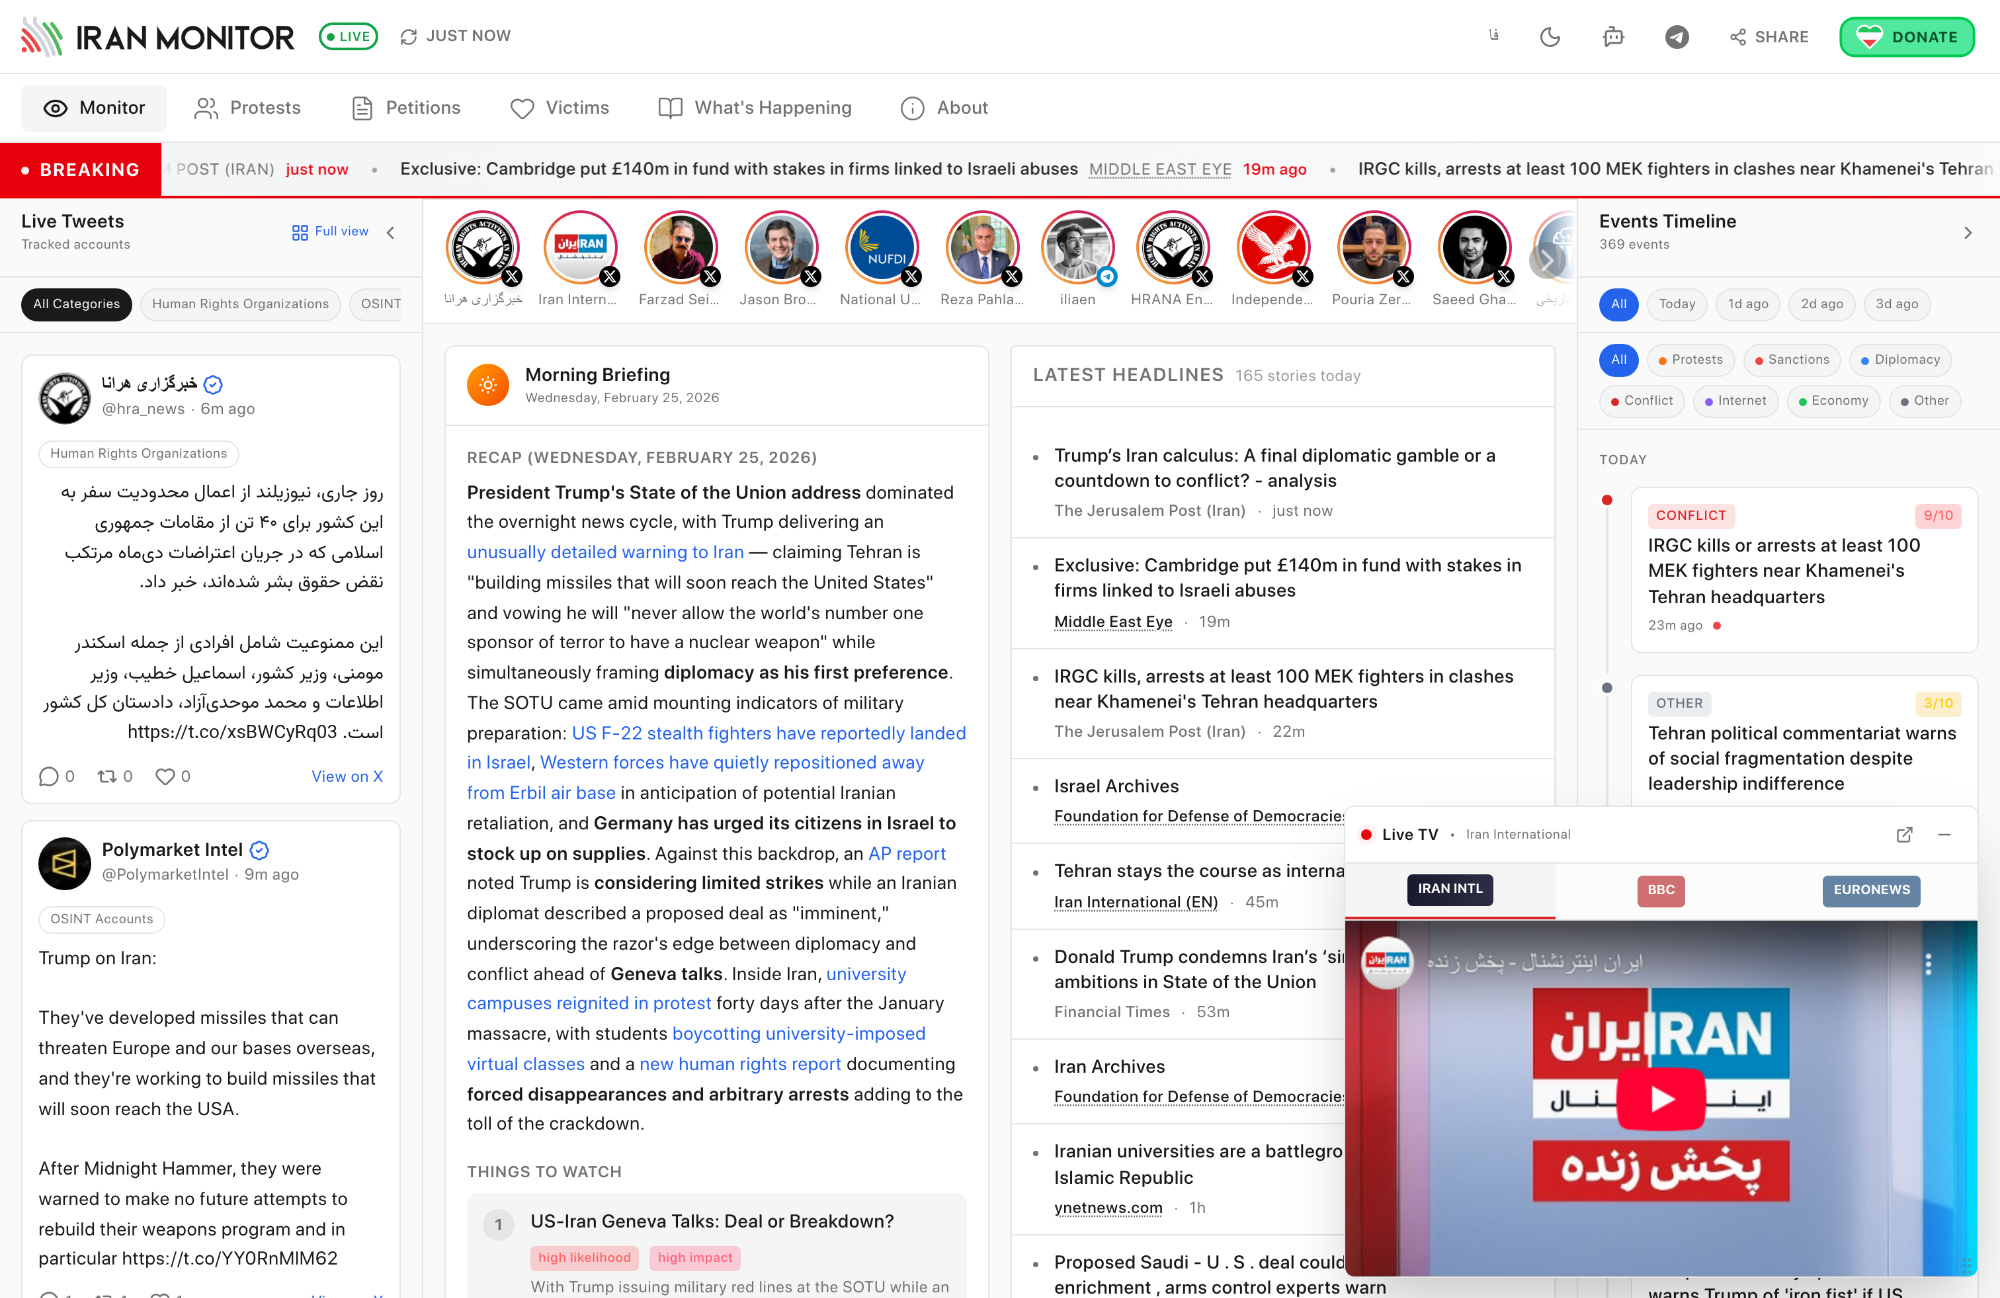Open Full view of live tweets

pyautogui.click(x=330, y=232)
